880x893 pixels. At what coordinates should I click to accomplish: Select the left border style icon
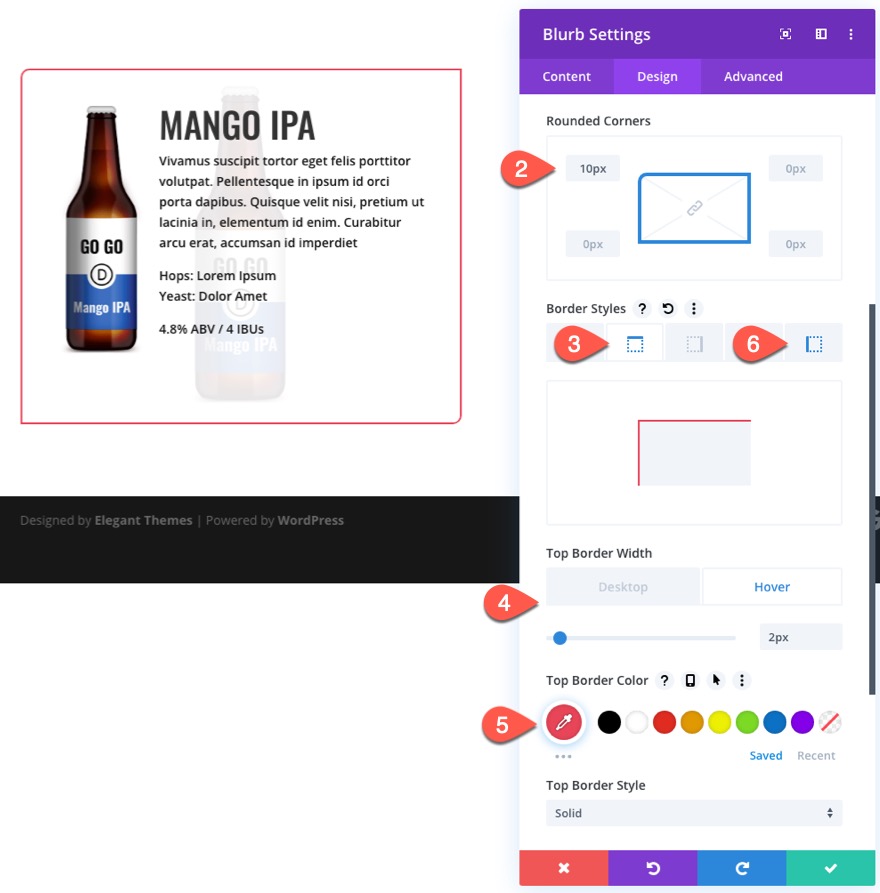pos(813,343)
